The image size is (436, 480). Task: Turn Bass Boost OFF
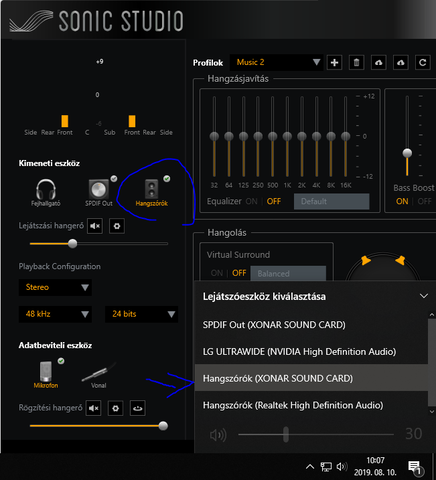pyautogui.click(x=425, y=201)
